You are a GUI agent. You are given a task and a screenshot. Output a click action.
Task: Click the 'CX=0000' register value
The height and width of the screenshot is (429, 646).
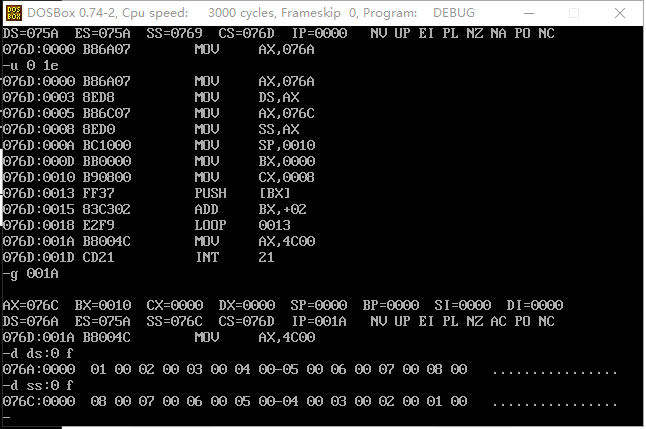coord(175,306)
